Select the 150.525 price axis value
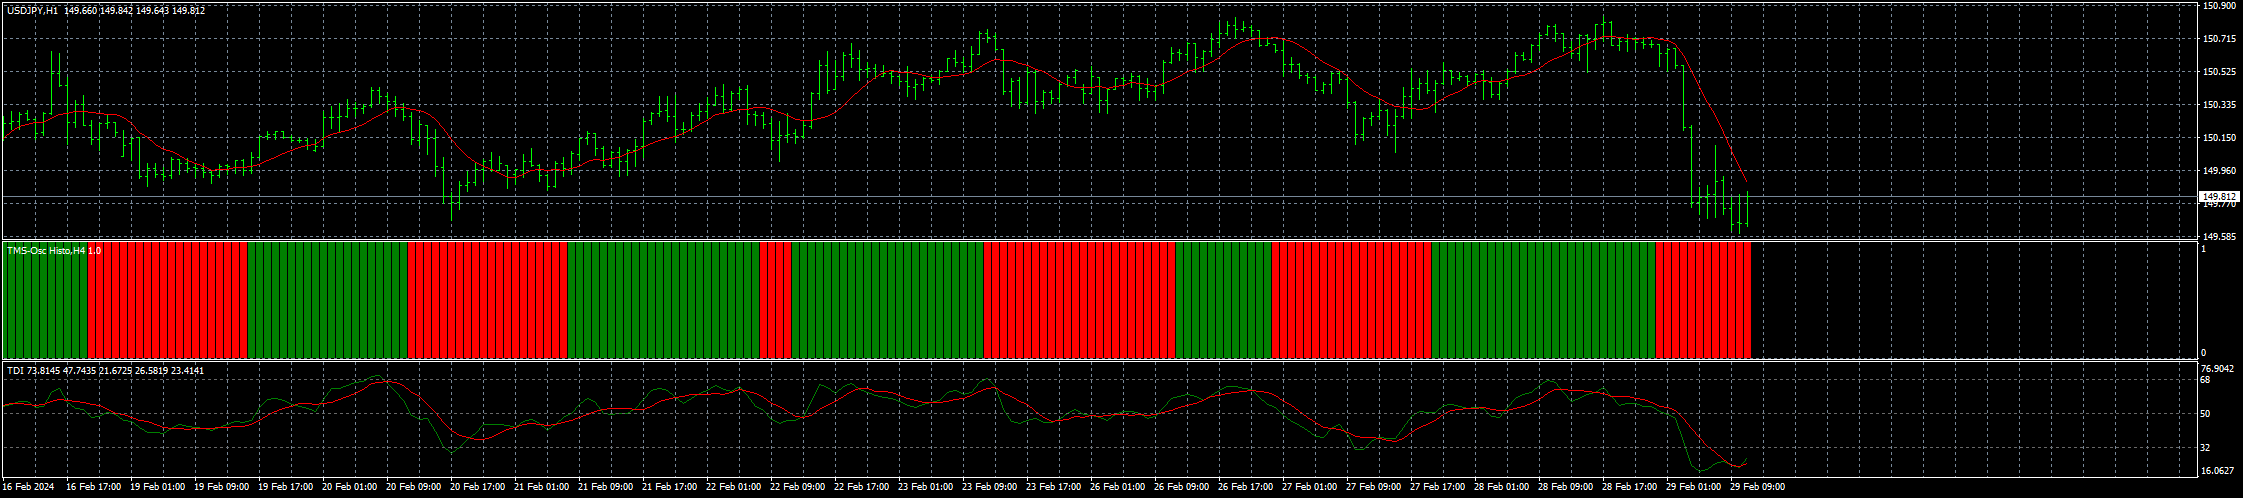The height and width of the screenshot is (498, 2243). pos(2219,72)
